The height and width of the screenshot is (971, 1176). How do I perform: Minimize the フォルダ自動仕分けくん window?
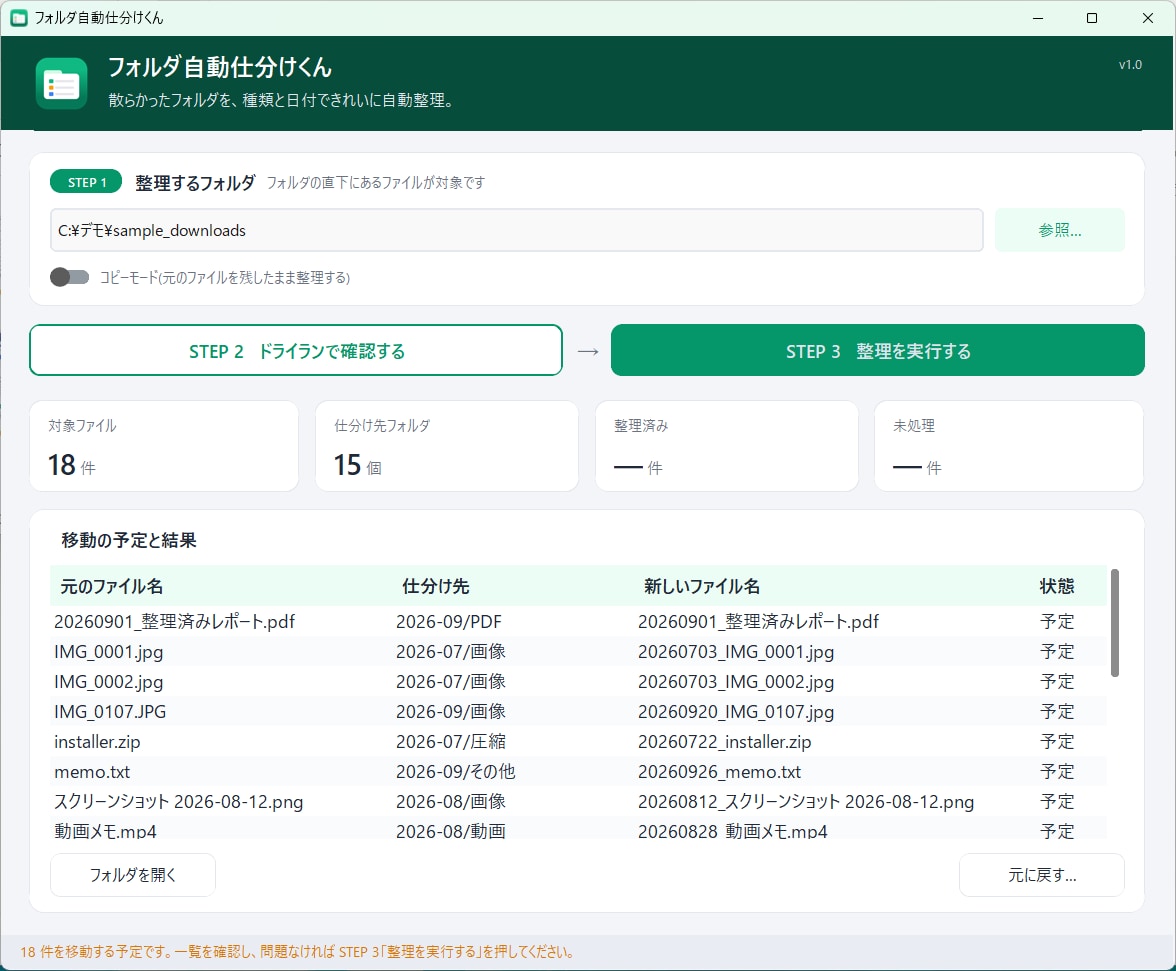(x=1038, y=18)
